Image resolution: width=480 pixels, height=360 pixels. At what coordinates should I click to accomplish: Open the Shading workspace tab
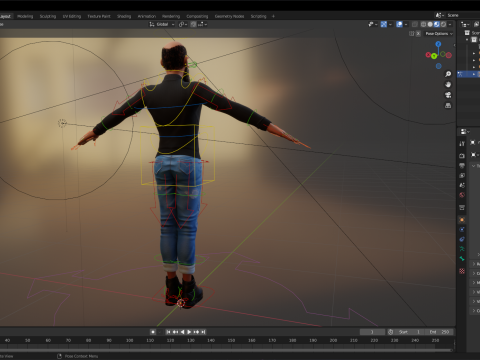coord(124,16)
